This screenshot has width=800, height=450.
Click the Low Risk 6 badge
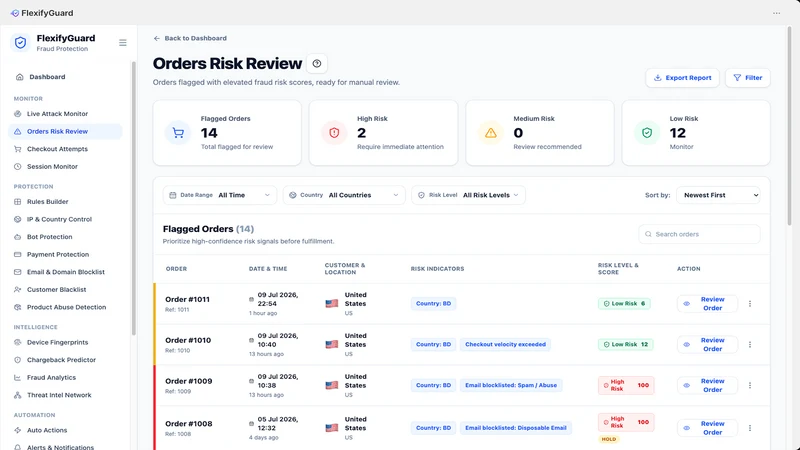(x=624, y=304)
